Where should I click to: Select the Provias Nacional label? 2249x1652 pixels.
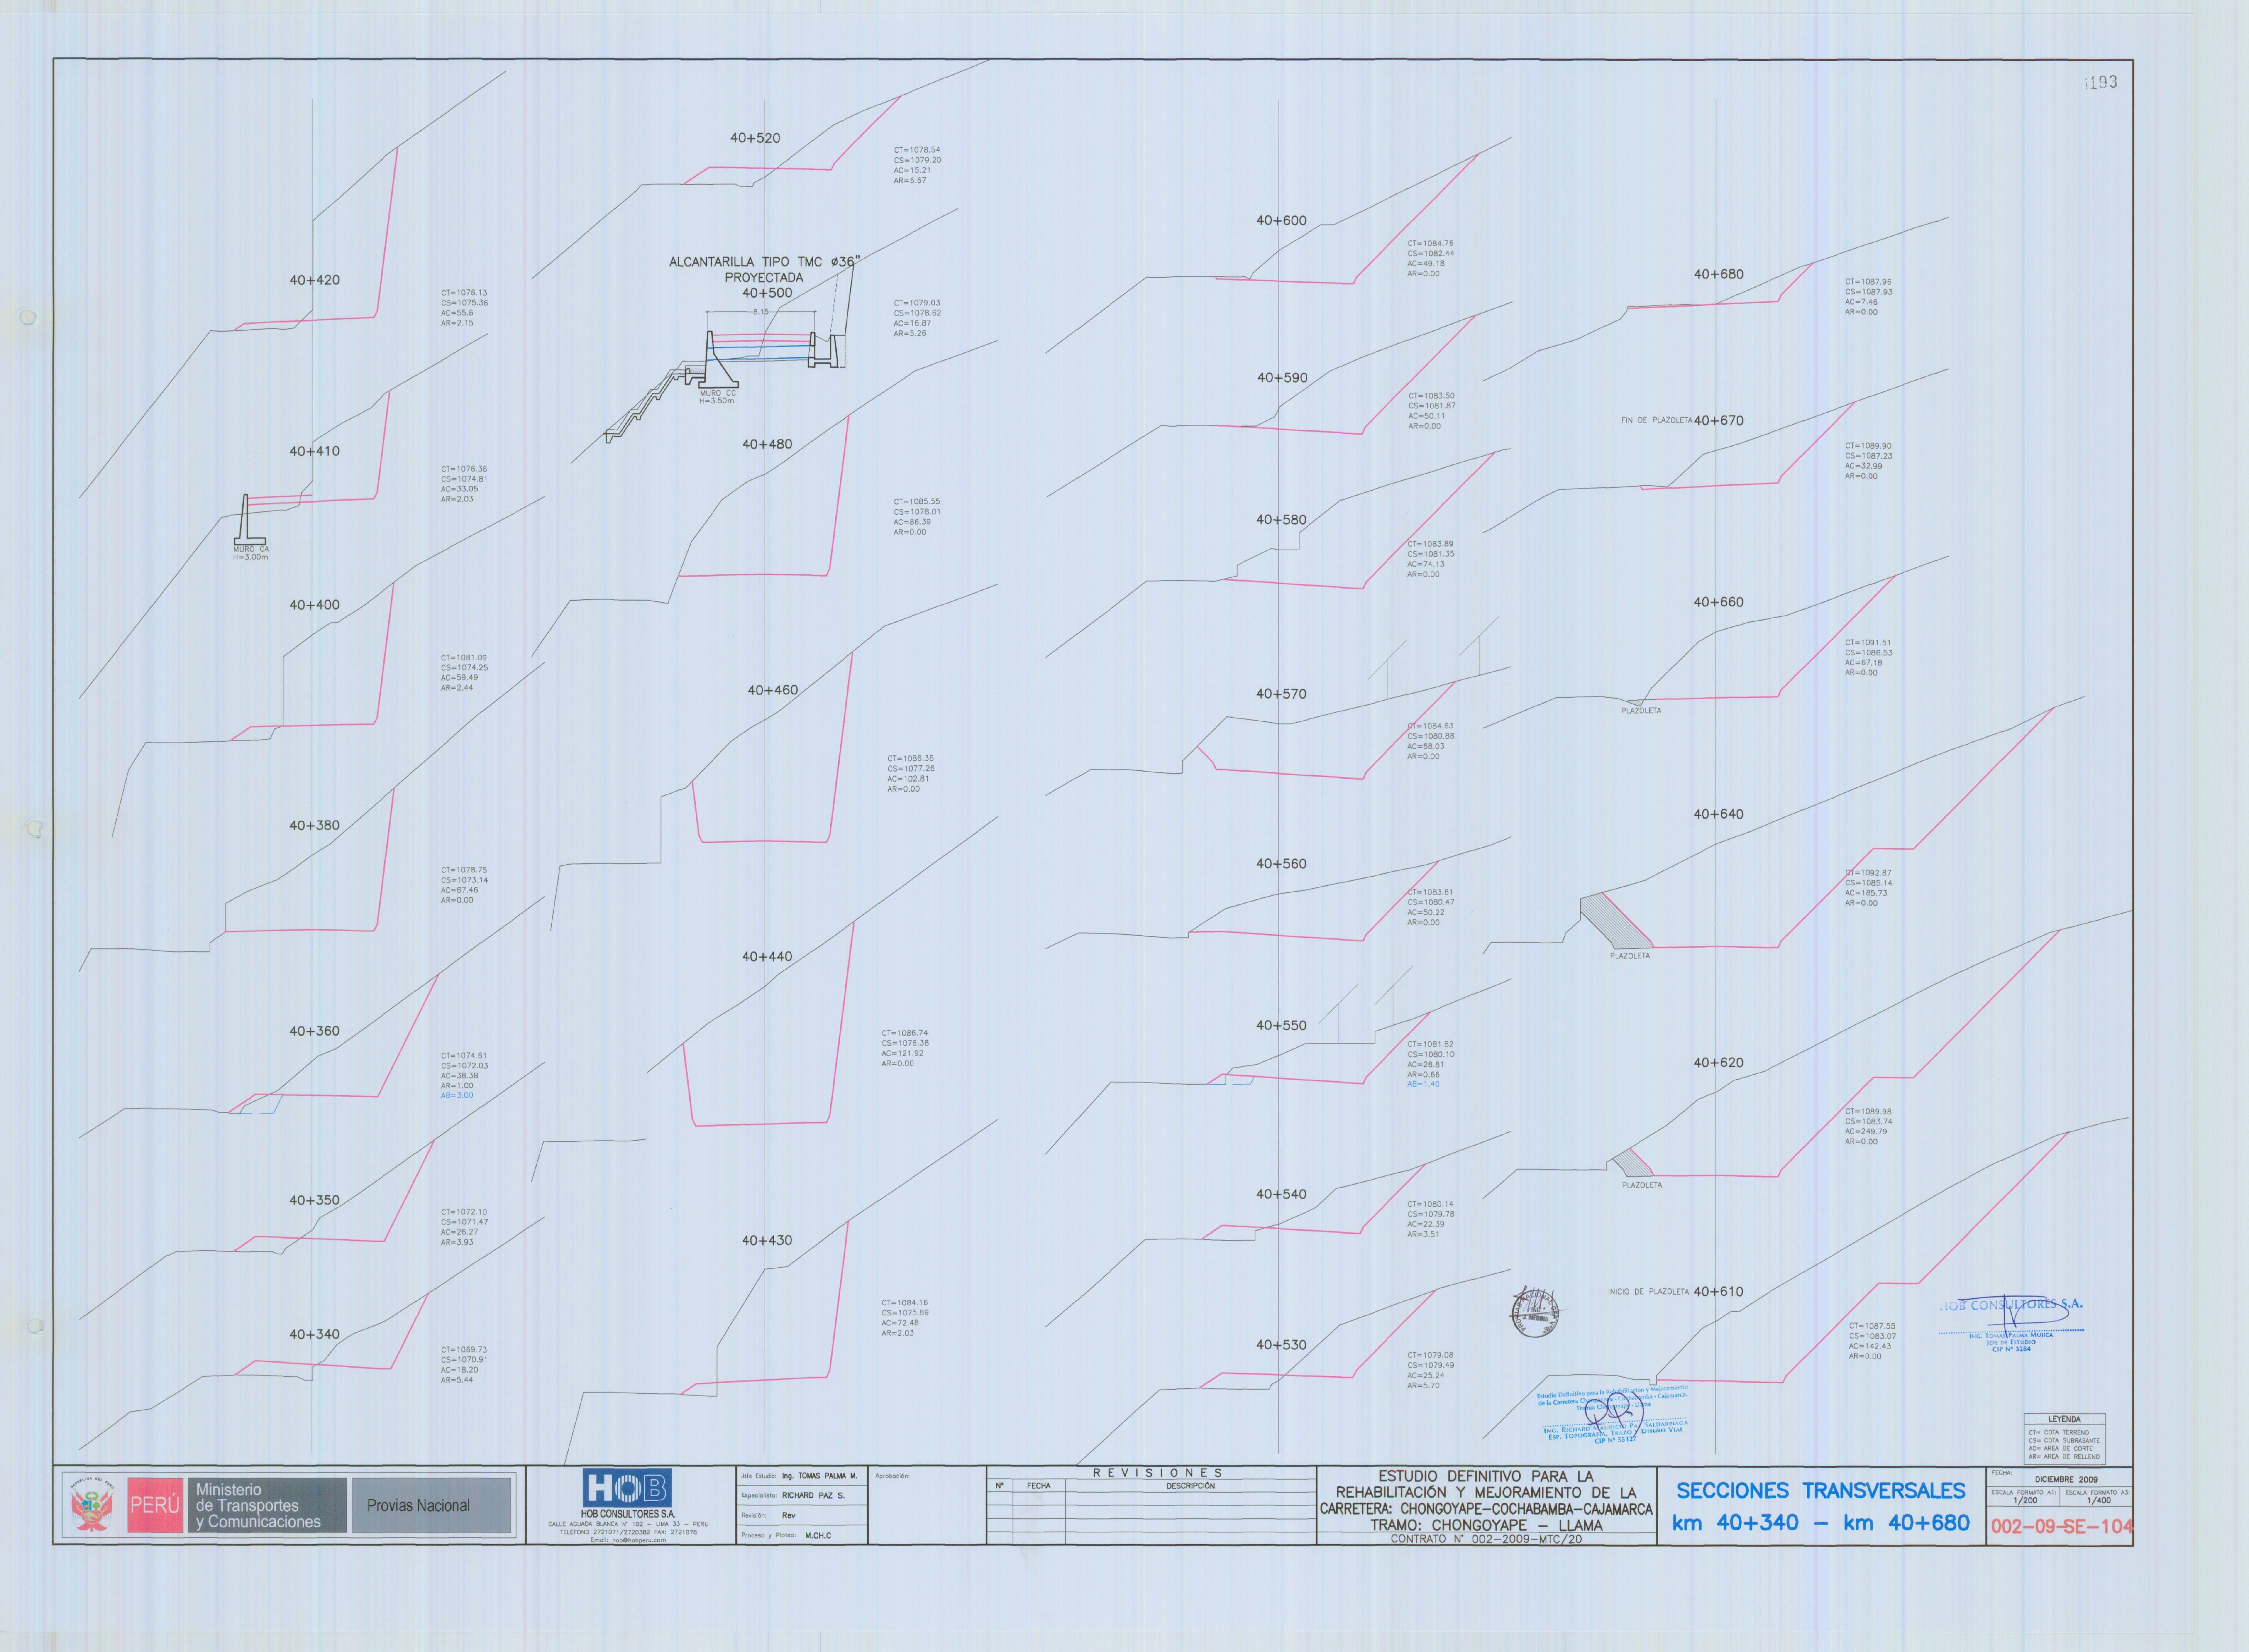tap(418, 1505)
